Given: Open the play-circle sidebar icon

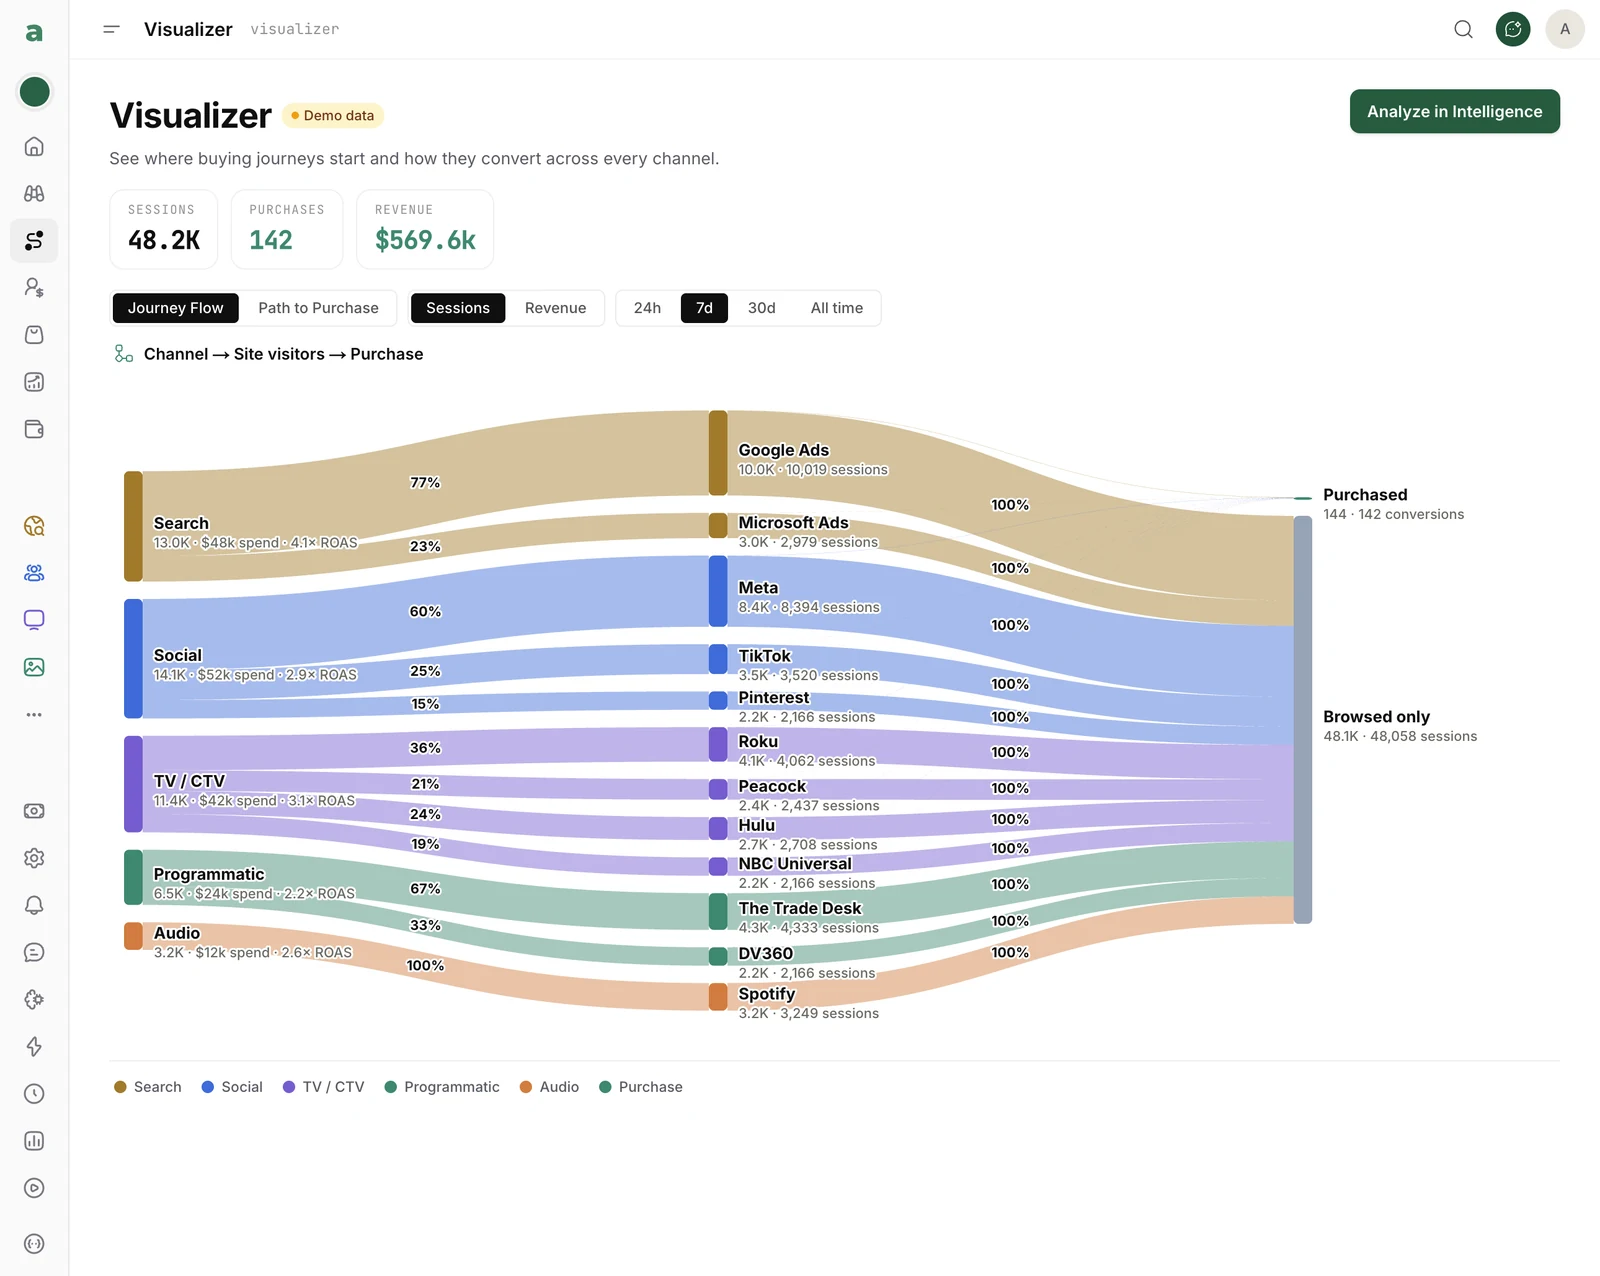Looking at the screenshot, I should tap(34, 1188).
